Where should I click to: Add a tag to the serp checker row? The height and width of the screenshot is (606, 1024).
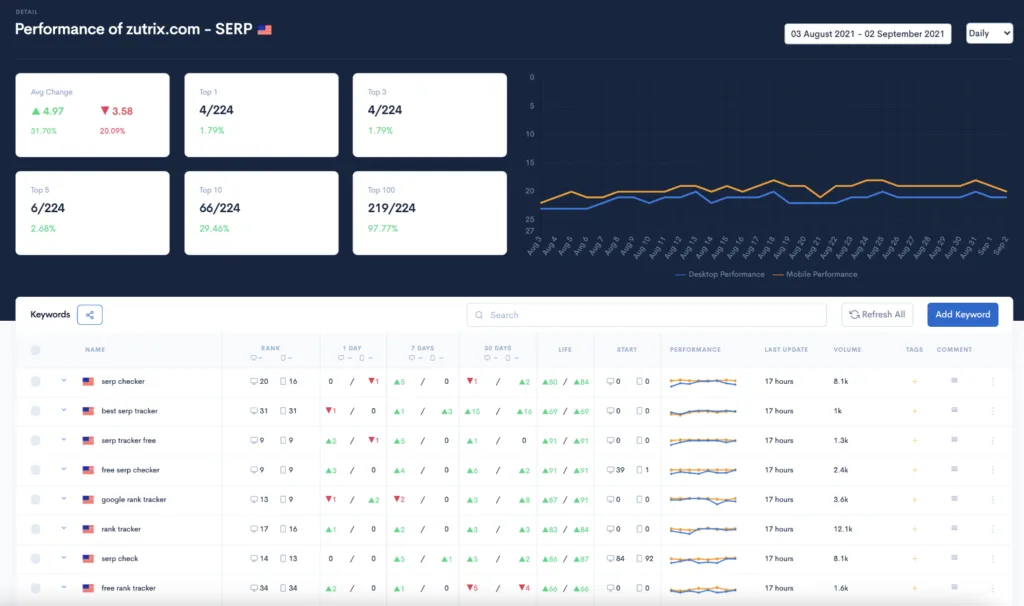click(x=913, y=381)
